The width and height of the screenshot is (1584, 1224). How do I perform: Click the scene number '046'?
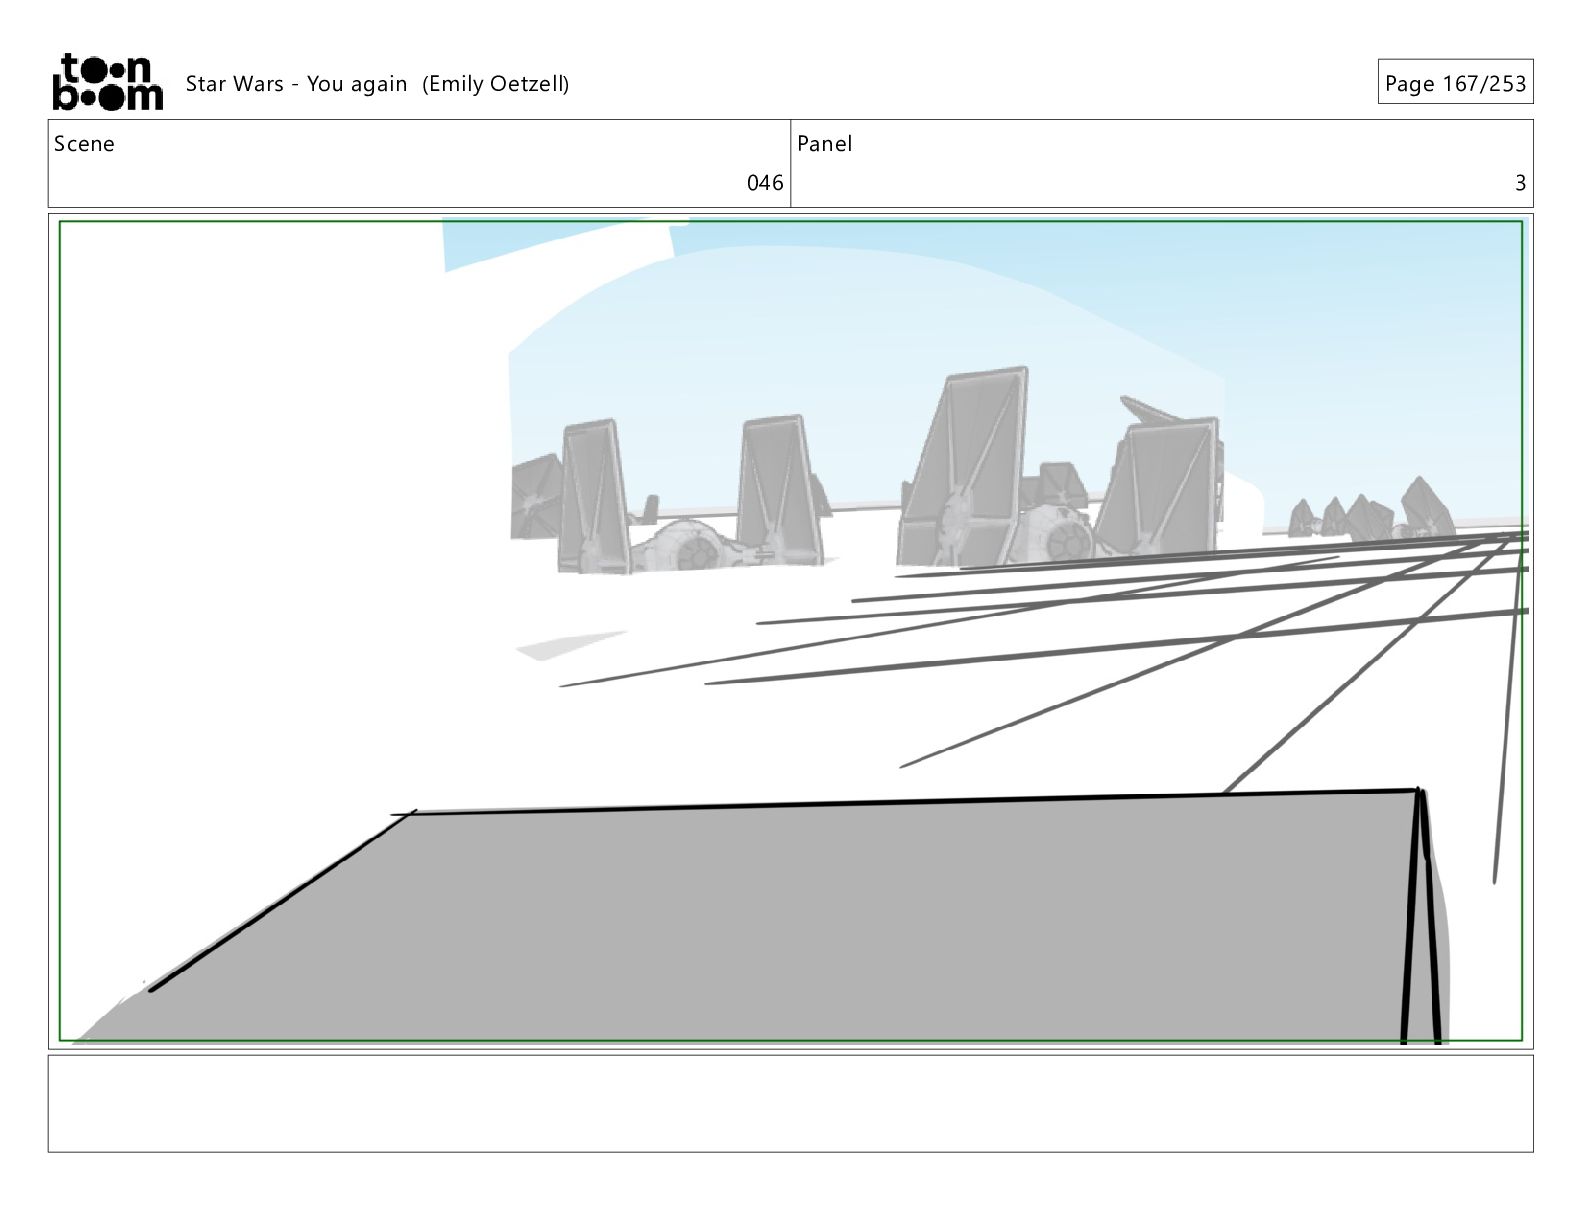click(765, 183)
